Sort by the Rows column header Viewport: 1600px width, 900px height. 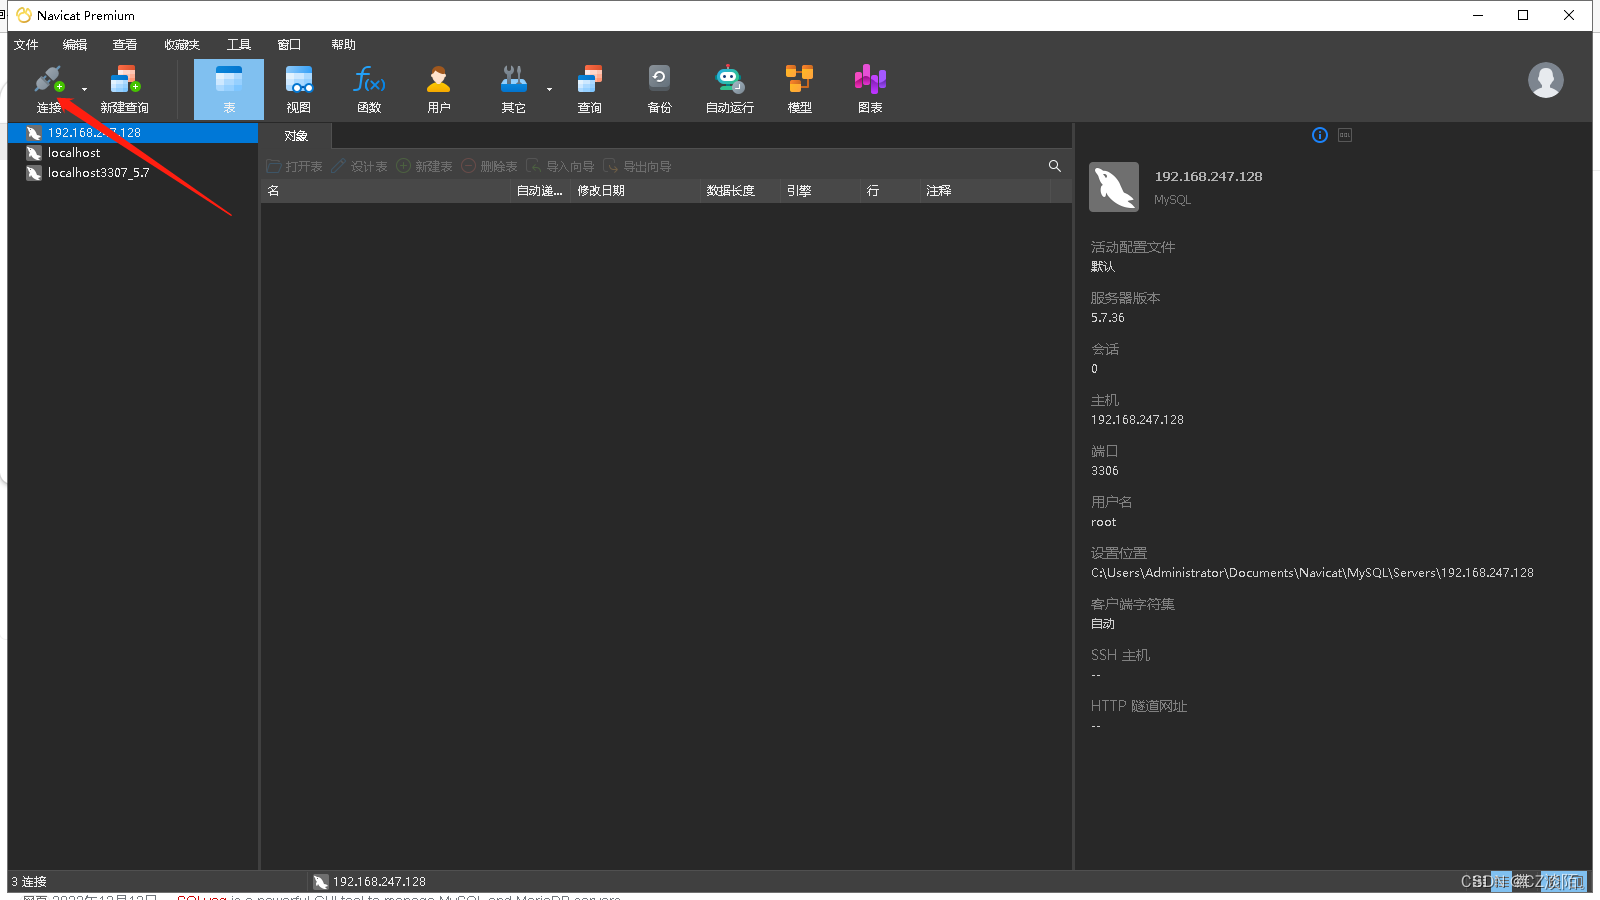(890, 191)
